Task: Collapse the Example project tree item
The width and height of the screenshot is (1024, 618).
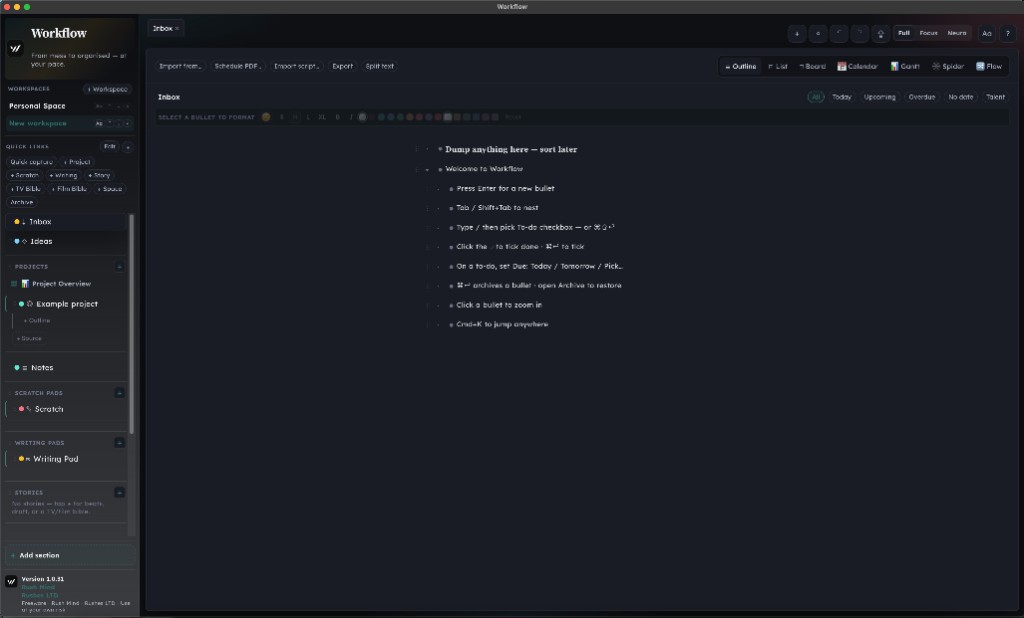Action: point(14,304)
